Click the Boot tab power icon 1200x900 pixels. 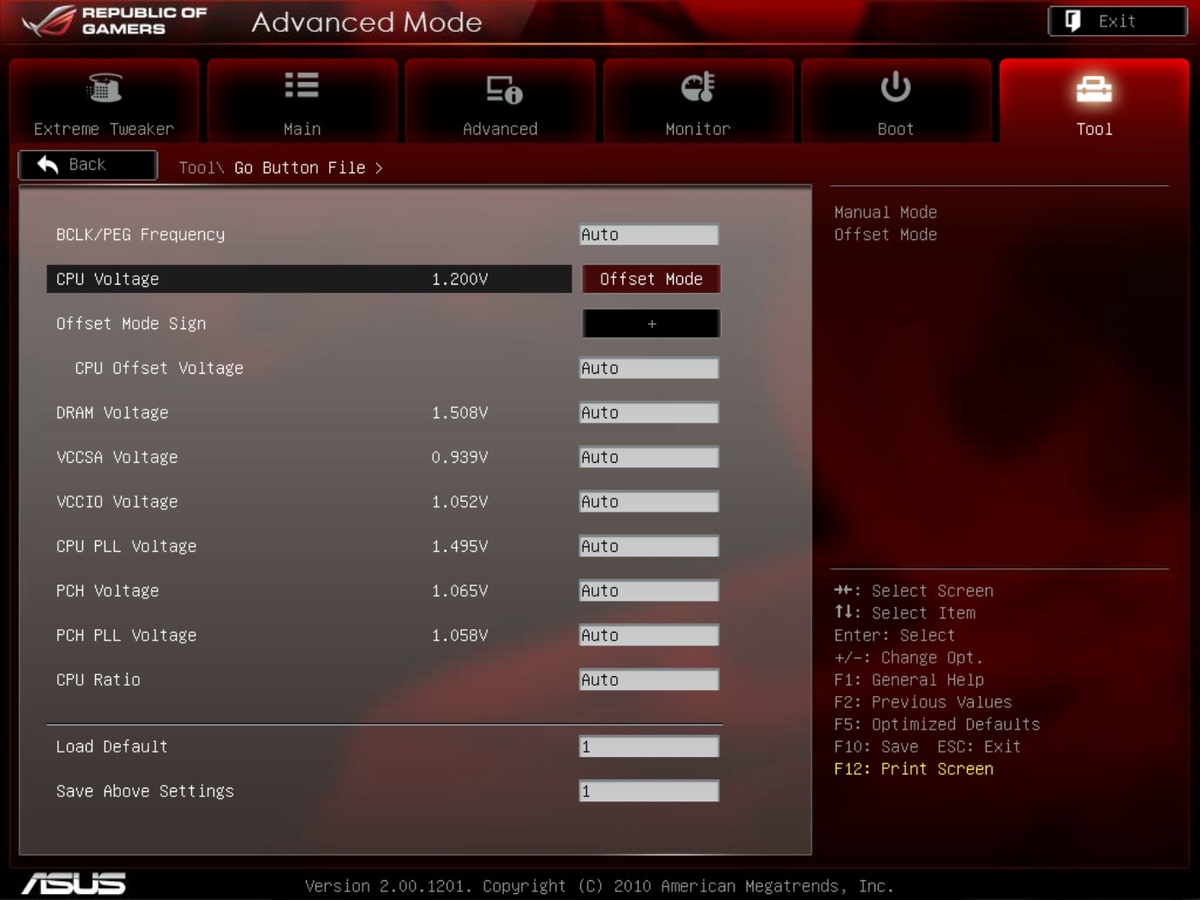[895, 88]
